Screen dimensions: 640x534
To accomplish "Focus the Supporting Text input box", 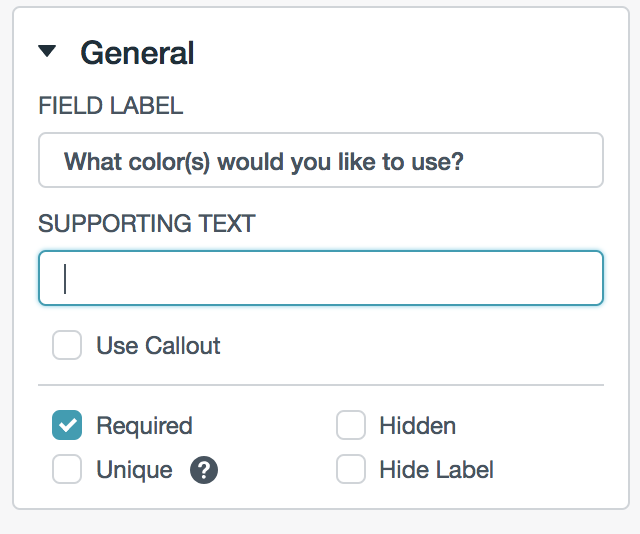I will 320,278.
